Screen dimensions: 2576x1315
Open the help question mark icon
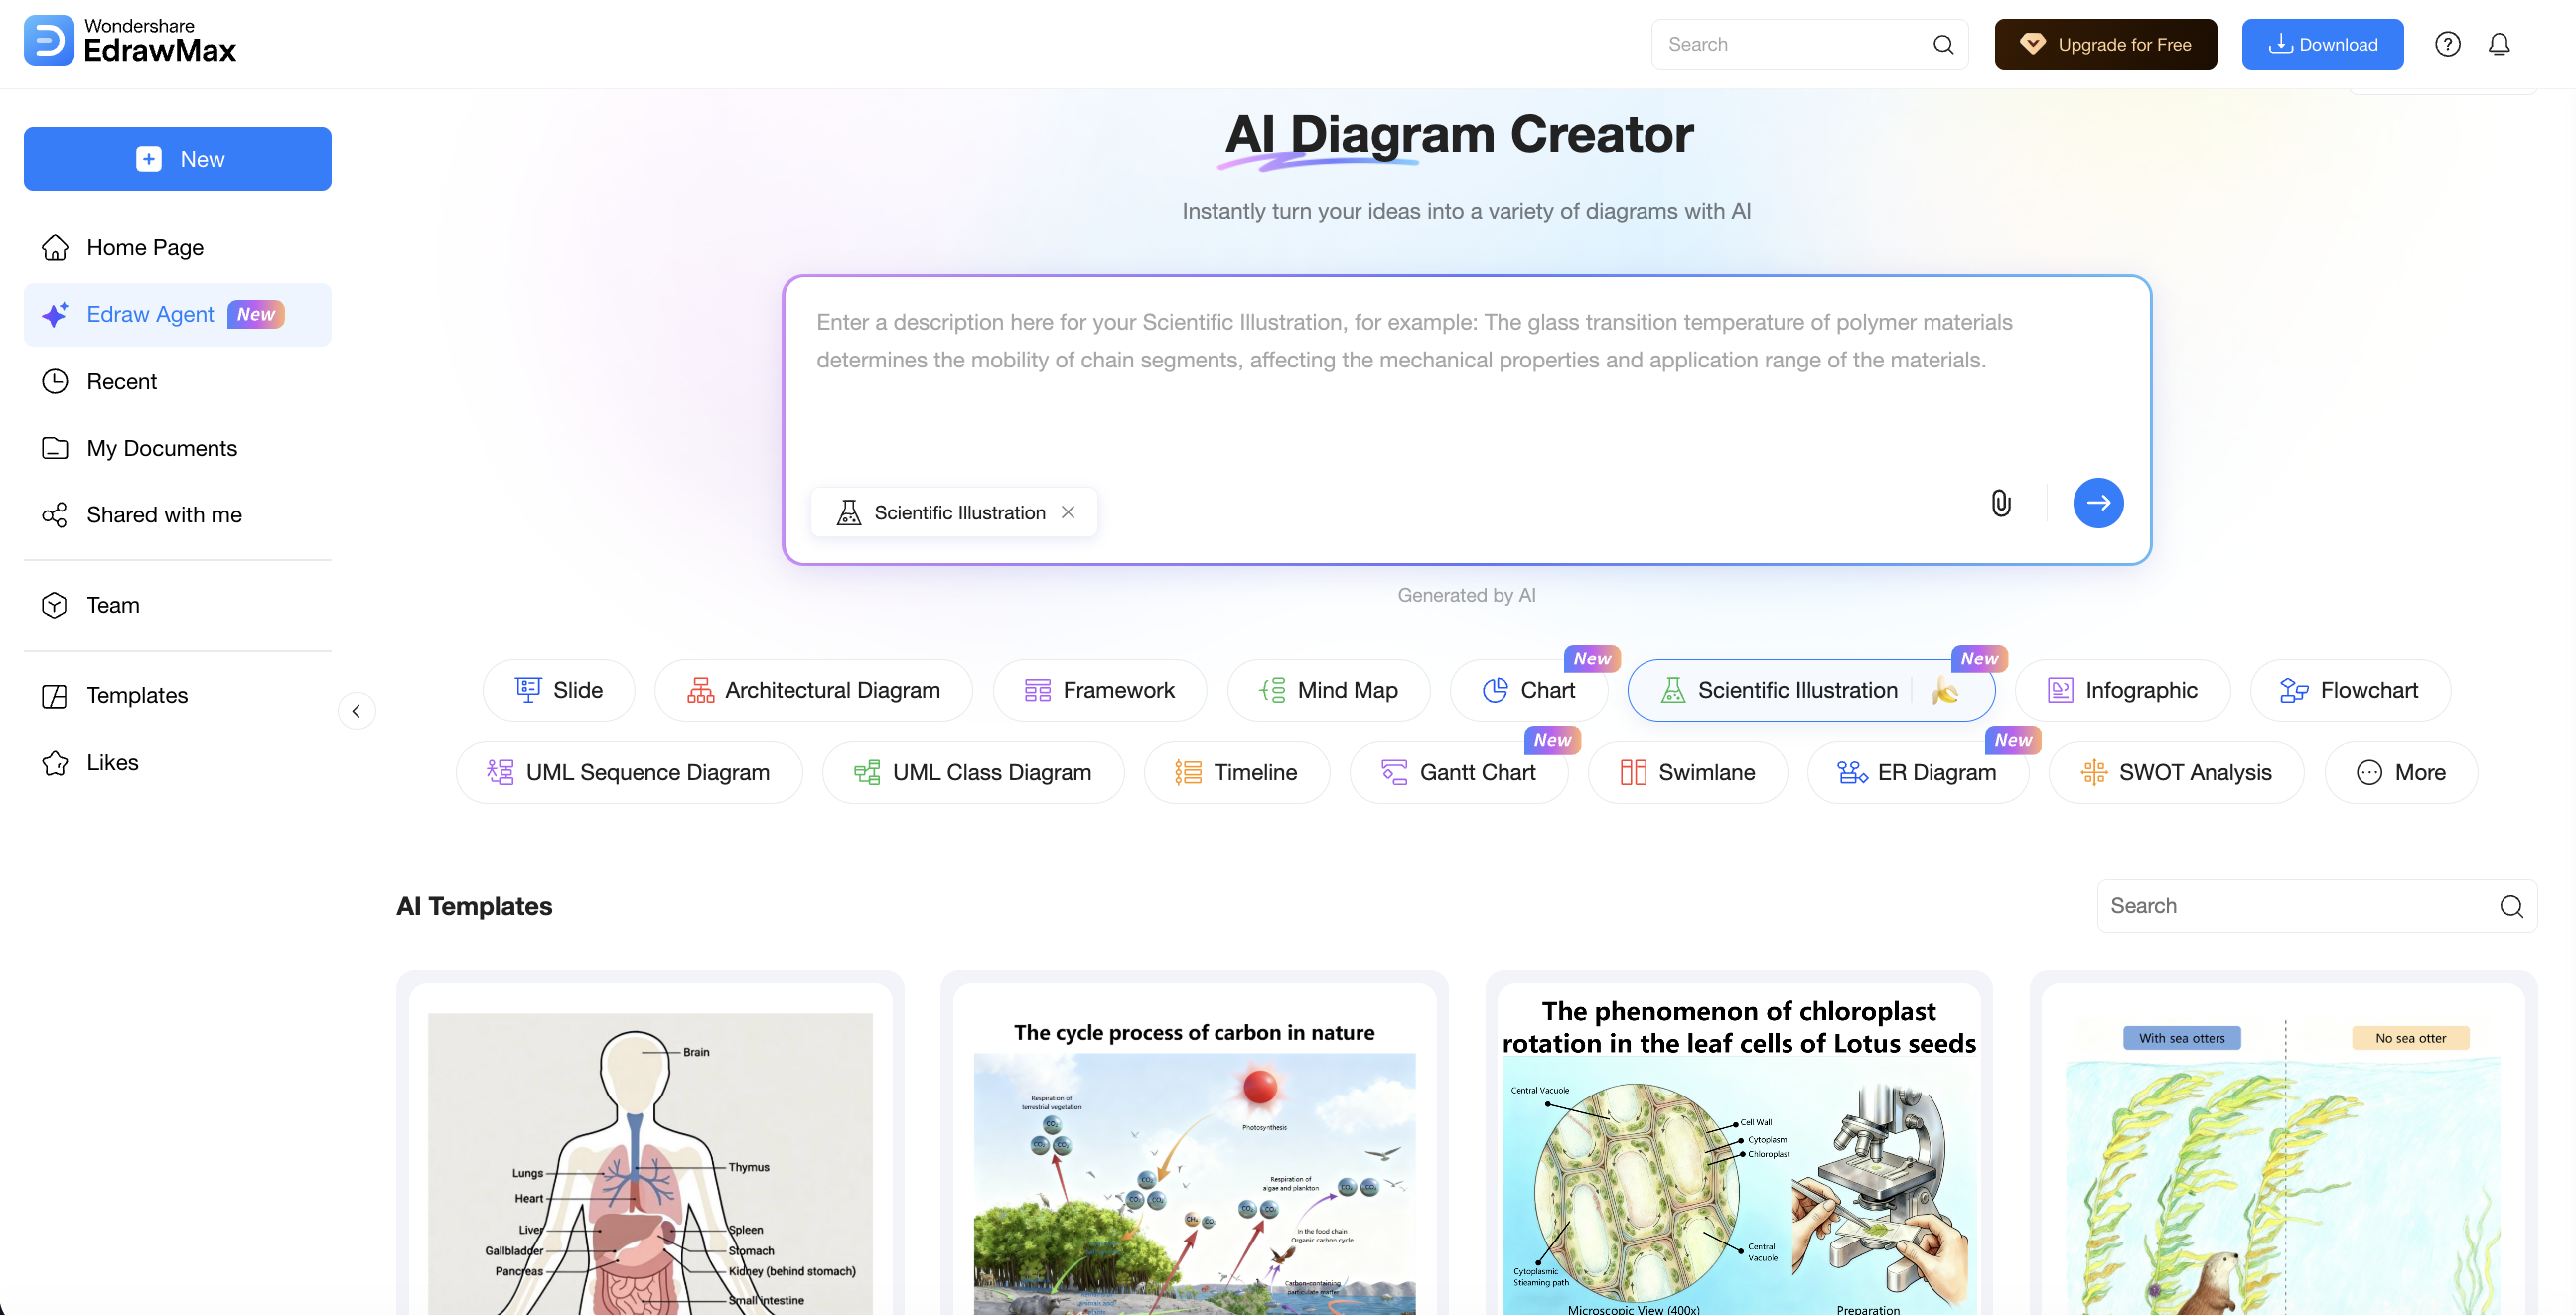pyautogui.click(x=2447, y=44)
